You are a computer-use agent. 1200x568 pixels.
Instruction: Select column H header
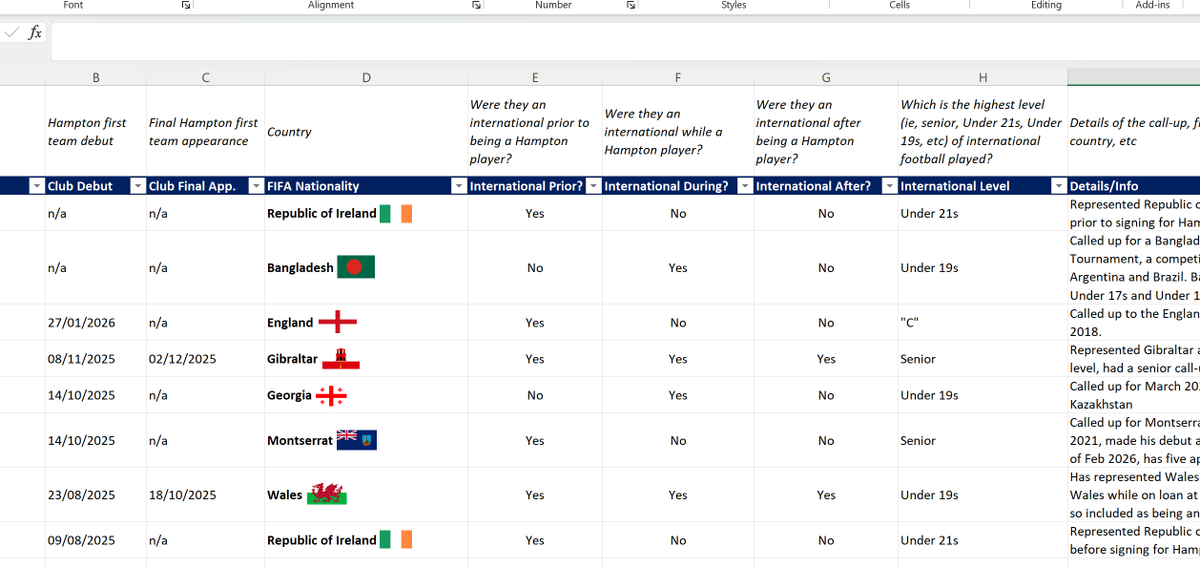[x=983, y=77]
